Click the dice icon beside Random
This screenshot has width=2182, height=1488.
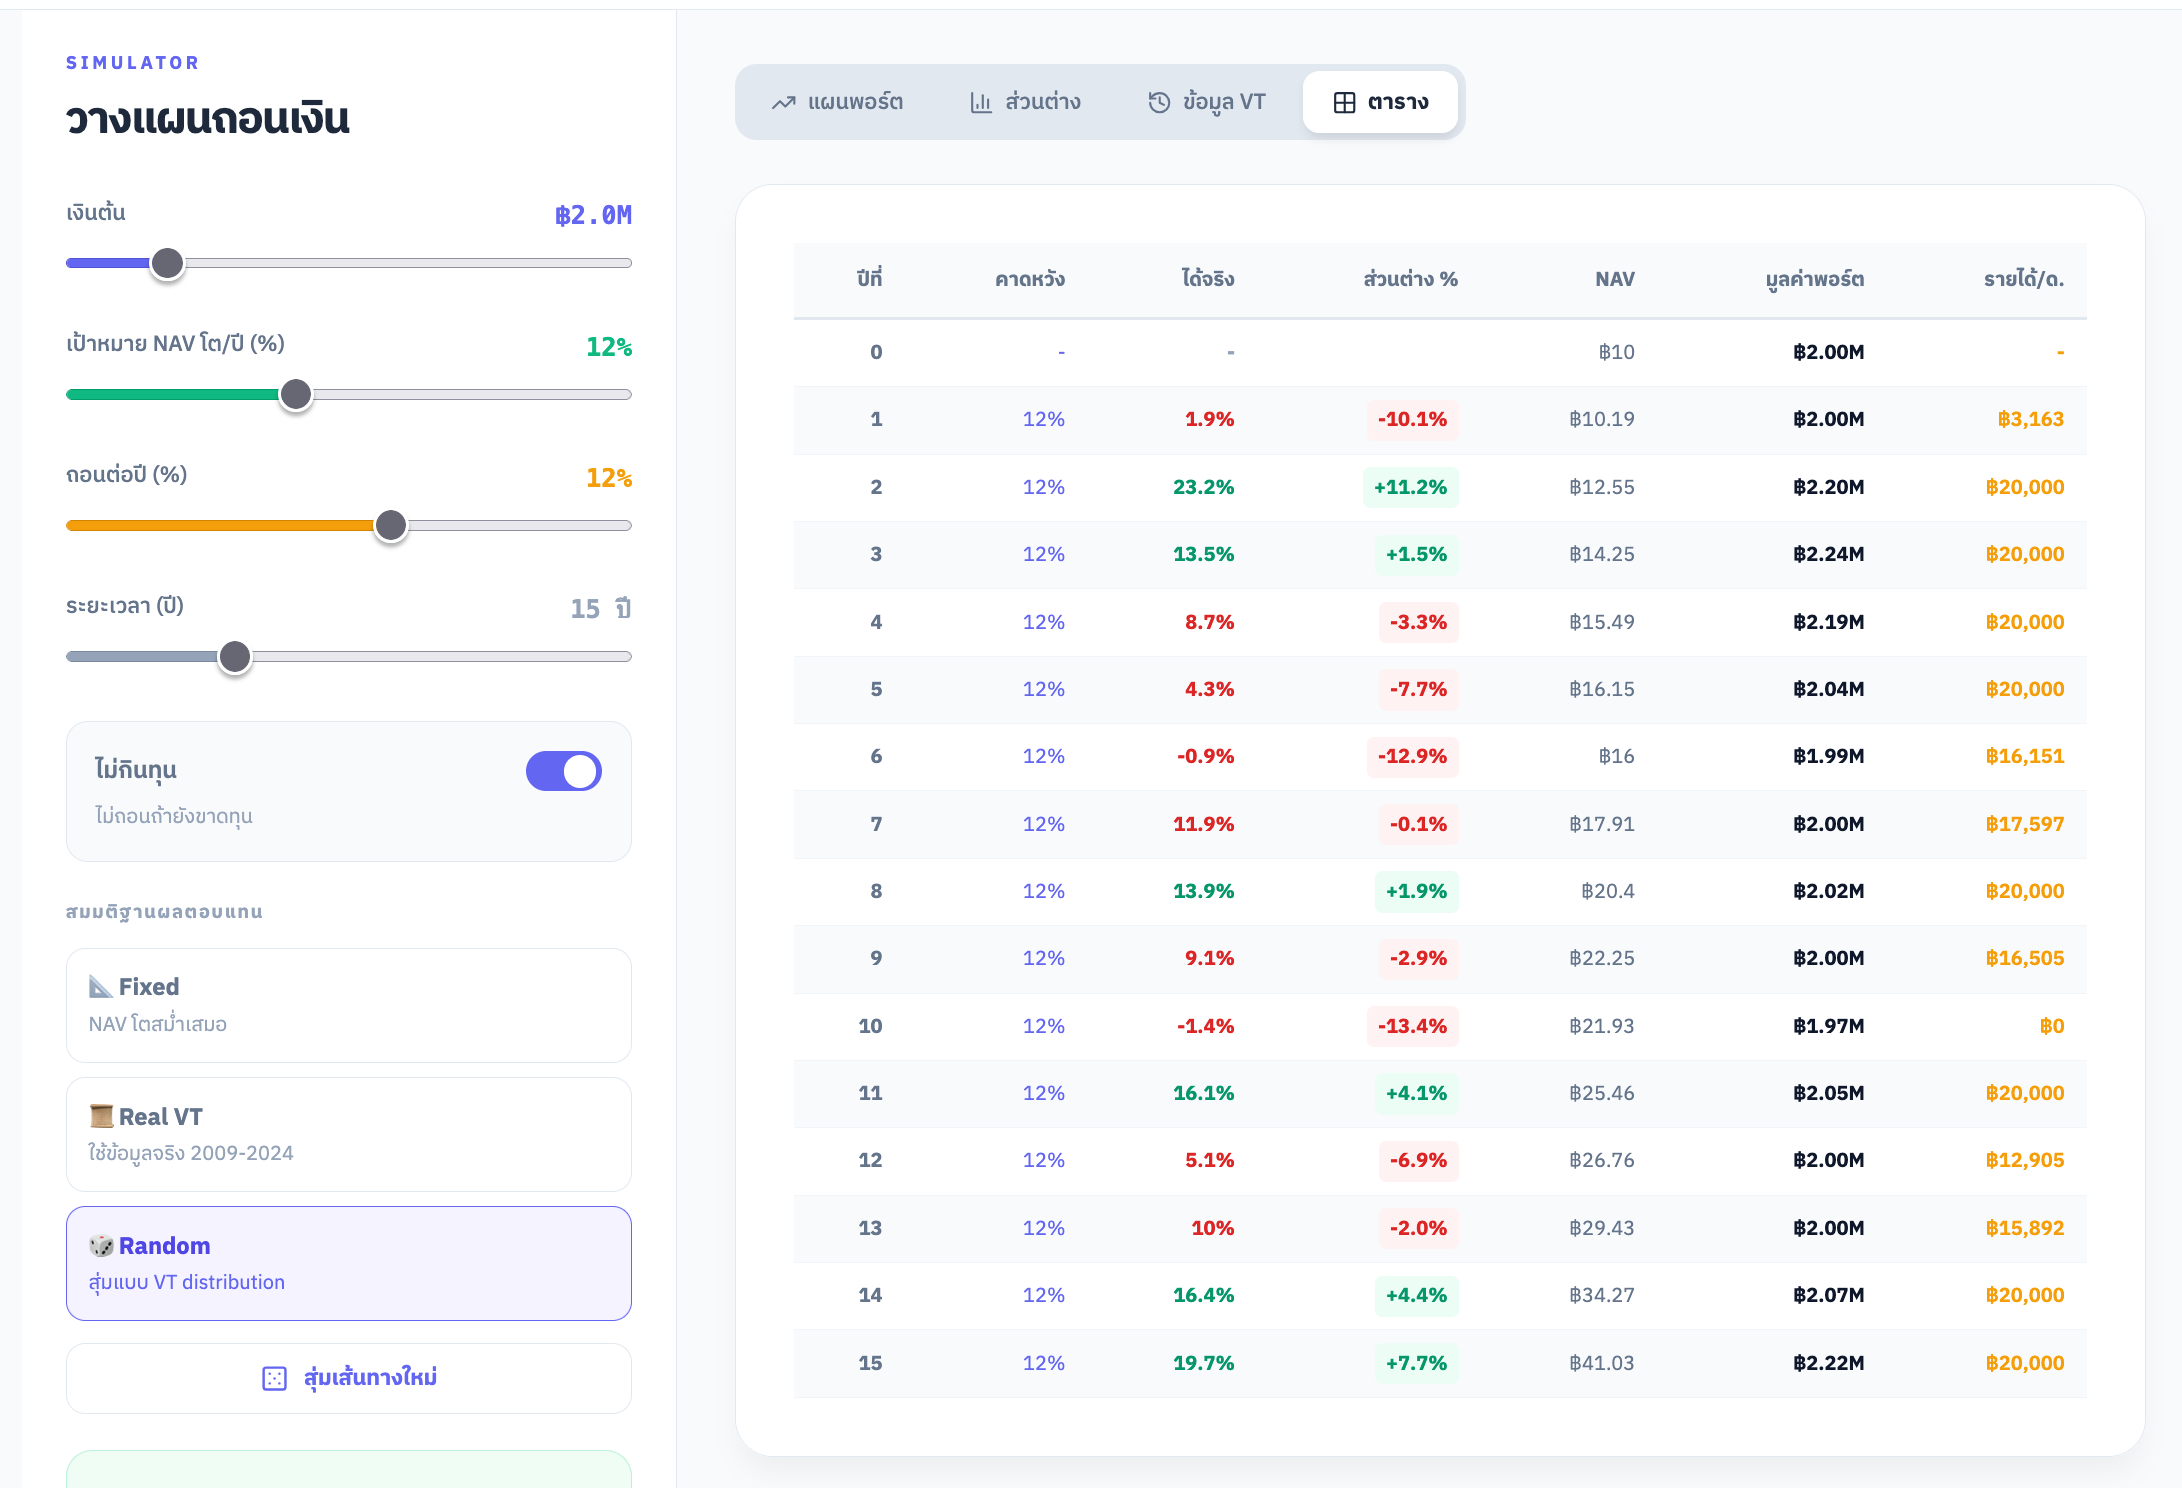coord(101,1245)
